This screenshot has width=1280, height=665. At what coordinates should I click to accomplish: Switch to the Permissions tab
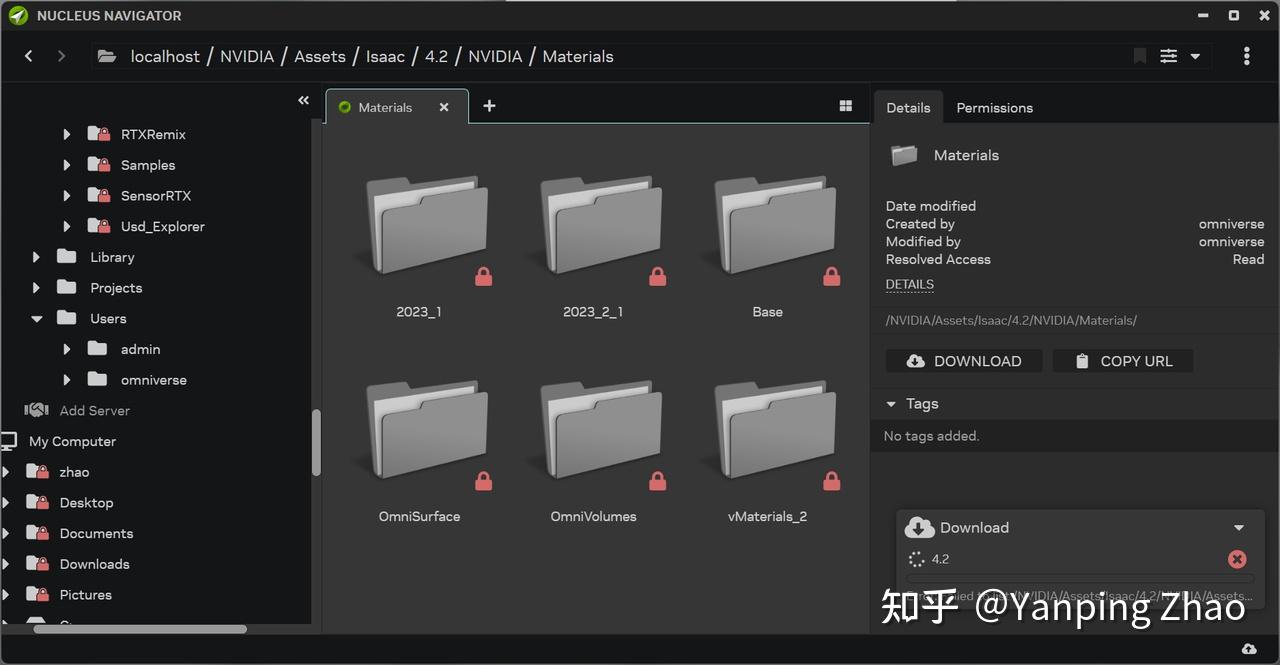pyautogui.click(x=994, y=107)
